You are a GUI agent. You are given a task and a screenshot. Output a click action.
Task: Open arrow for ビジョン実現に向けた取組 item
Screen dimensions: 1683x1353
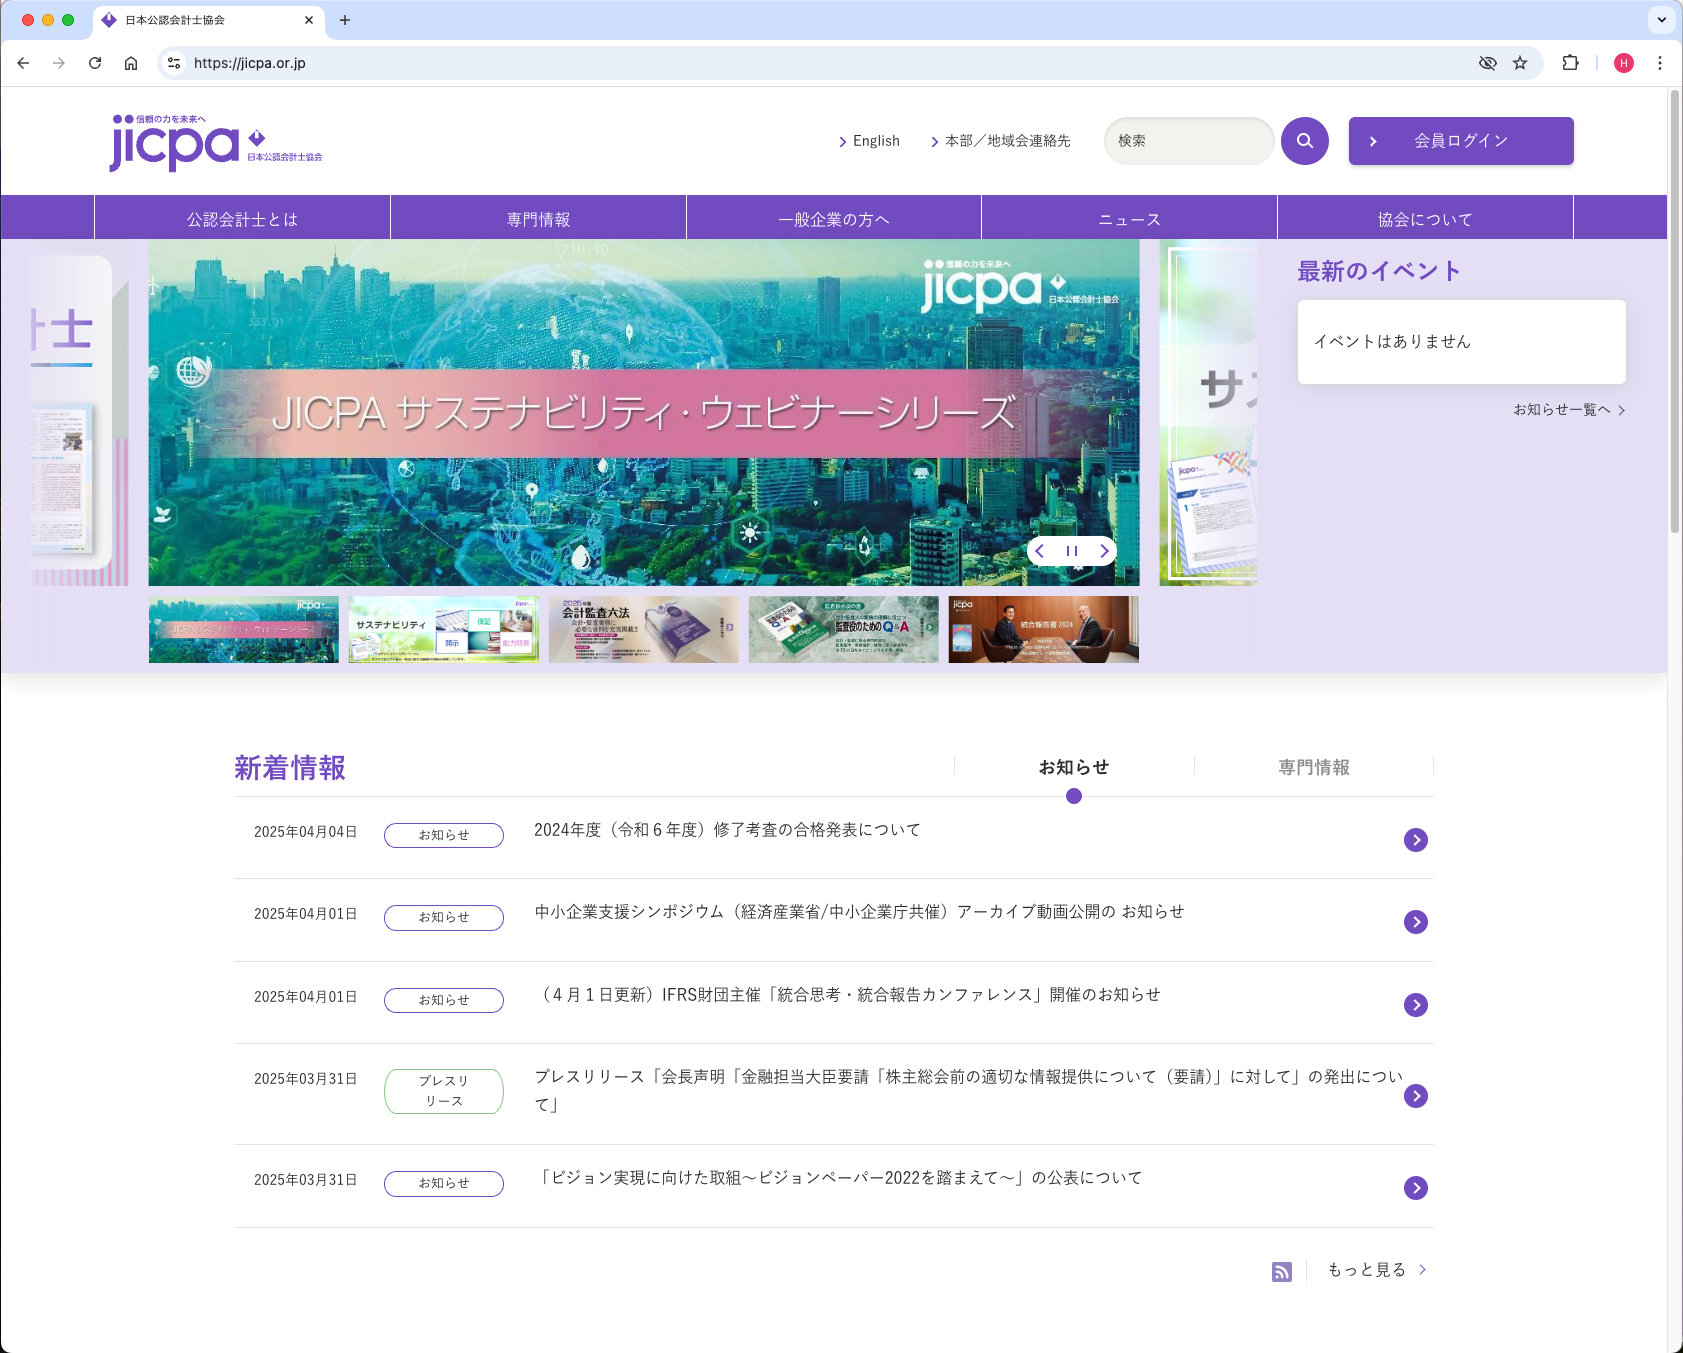tap(1416, 1188)
